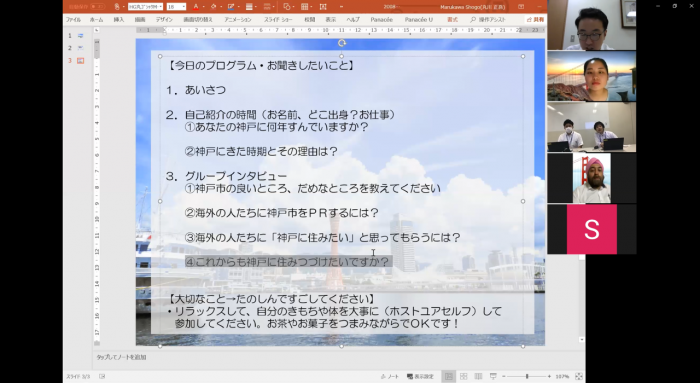This screenshot has height=383, width=700.
Task: Open the ファイル tab
Action: [x=73, y=20]
